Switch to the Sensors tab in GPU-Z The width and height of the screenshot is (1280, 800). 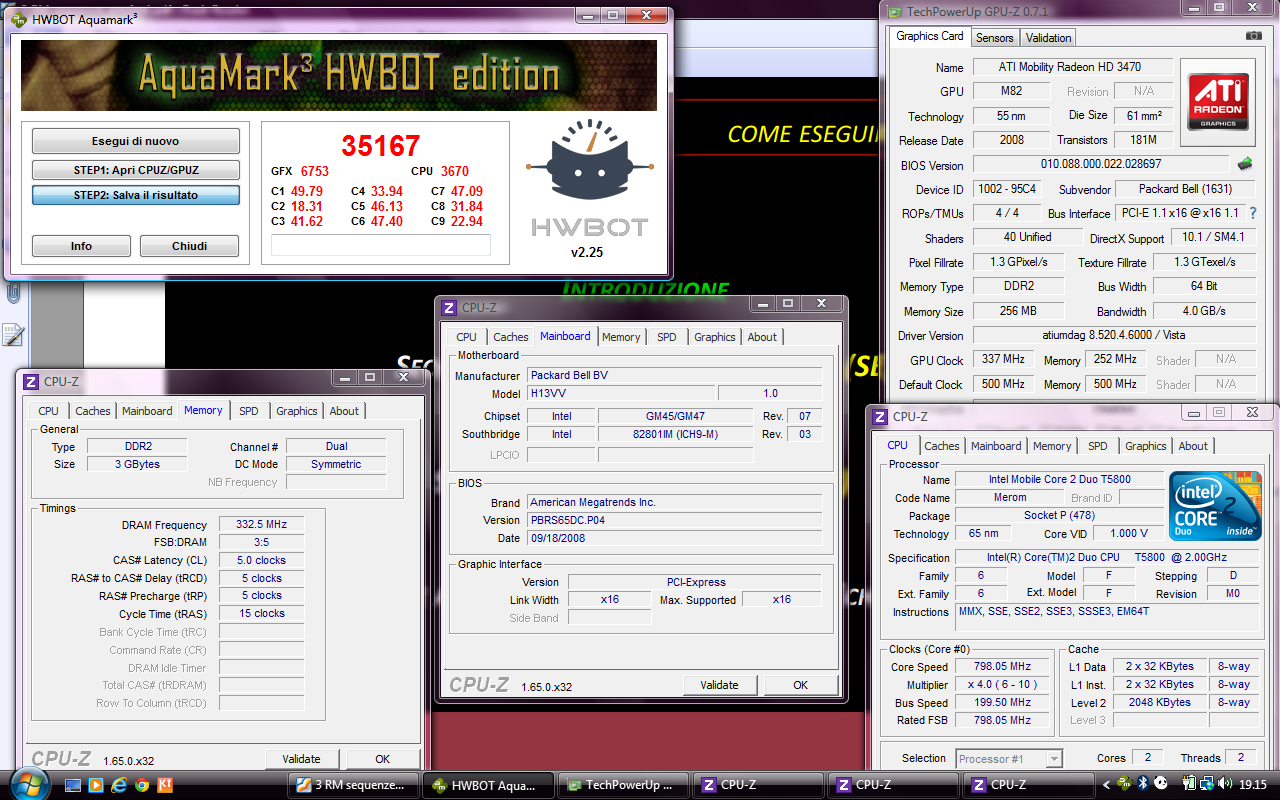click(995, 38)
